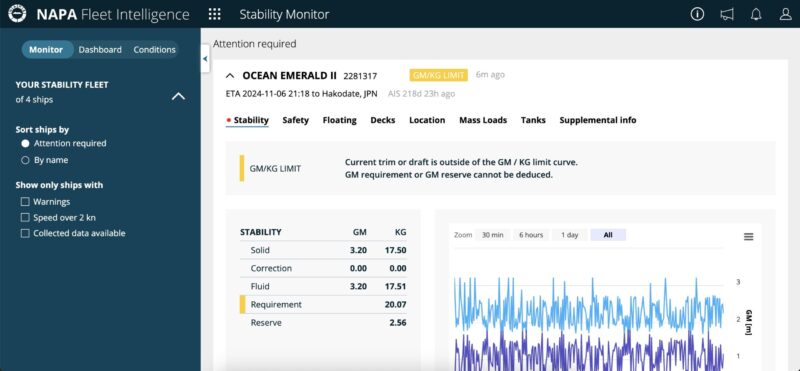
Task: Select the Attention required sort option
Action: tap(25, 143)
